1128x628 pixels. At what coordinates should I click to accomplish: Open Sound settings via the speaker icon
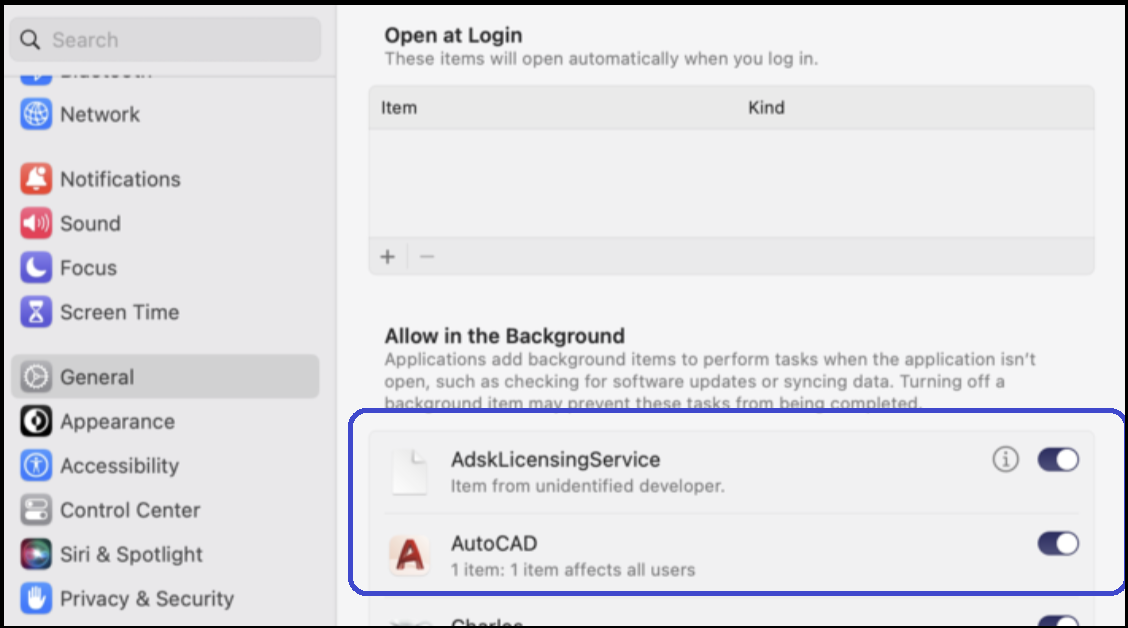pos(37,223)
